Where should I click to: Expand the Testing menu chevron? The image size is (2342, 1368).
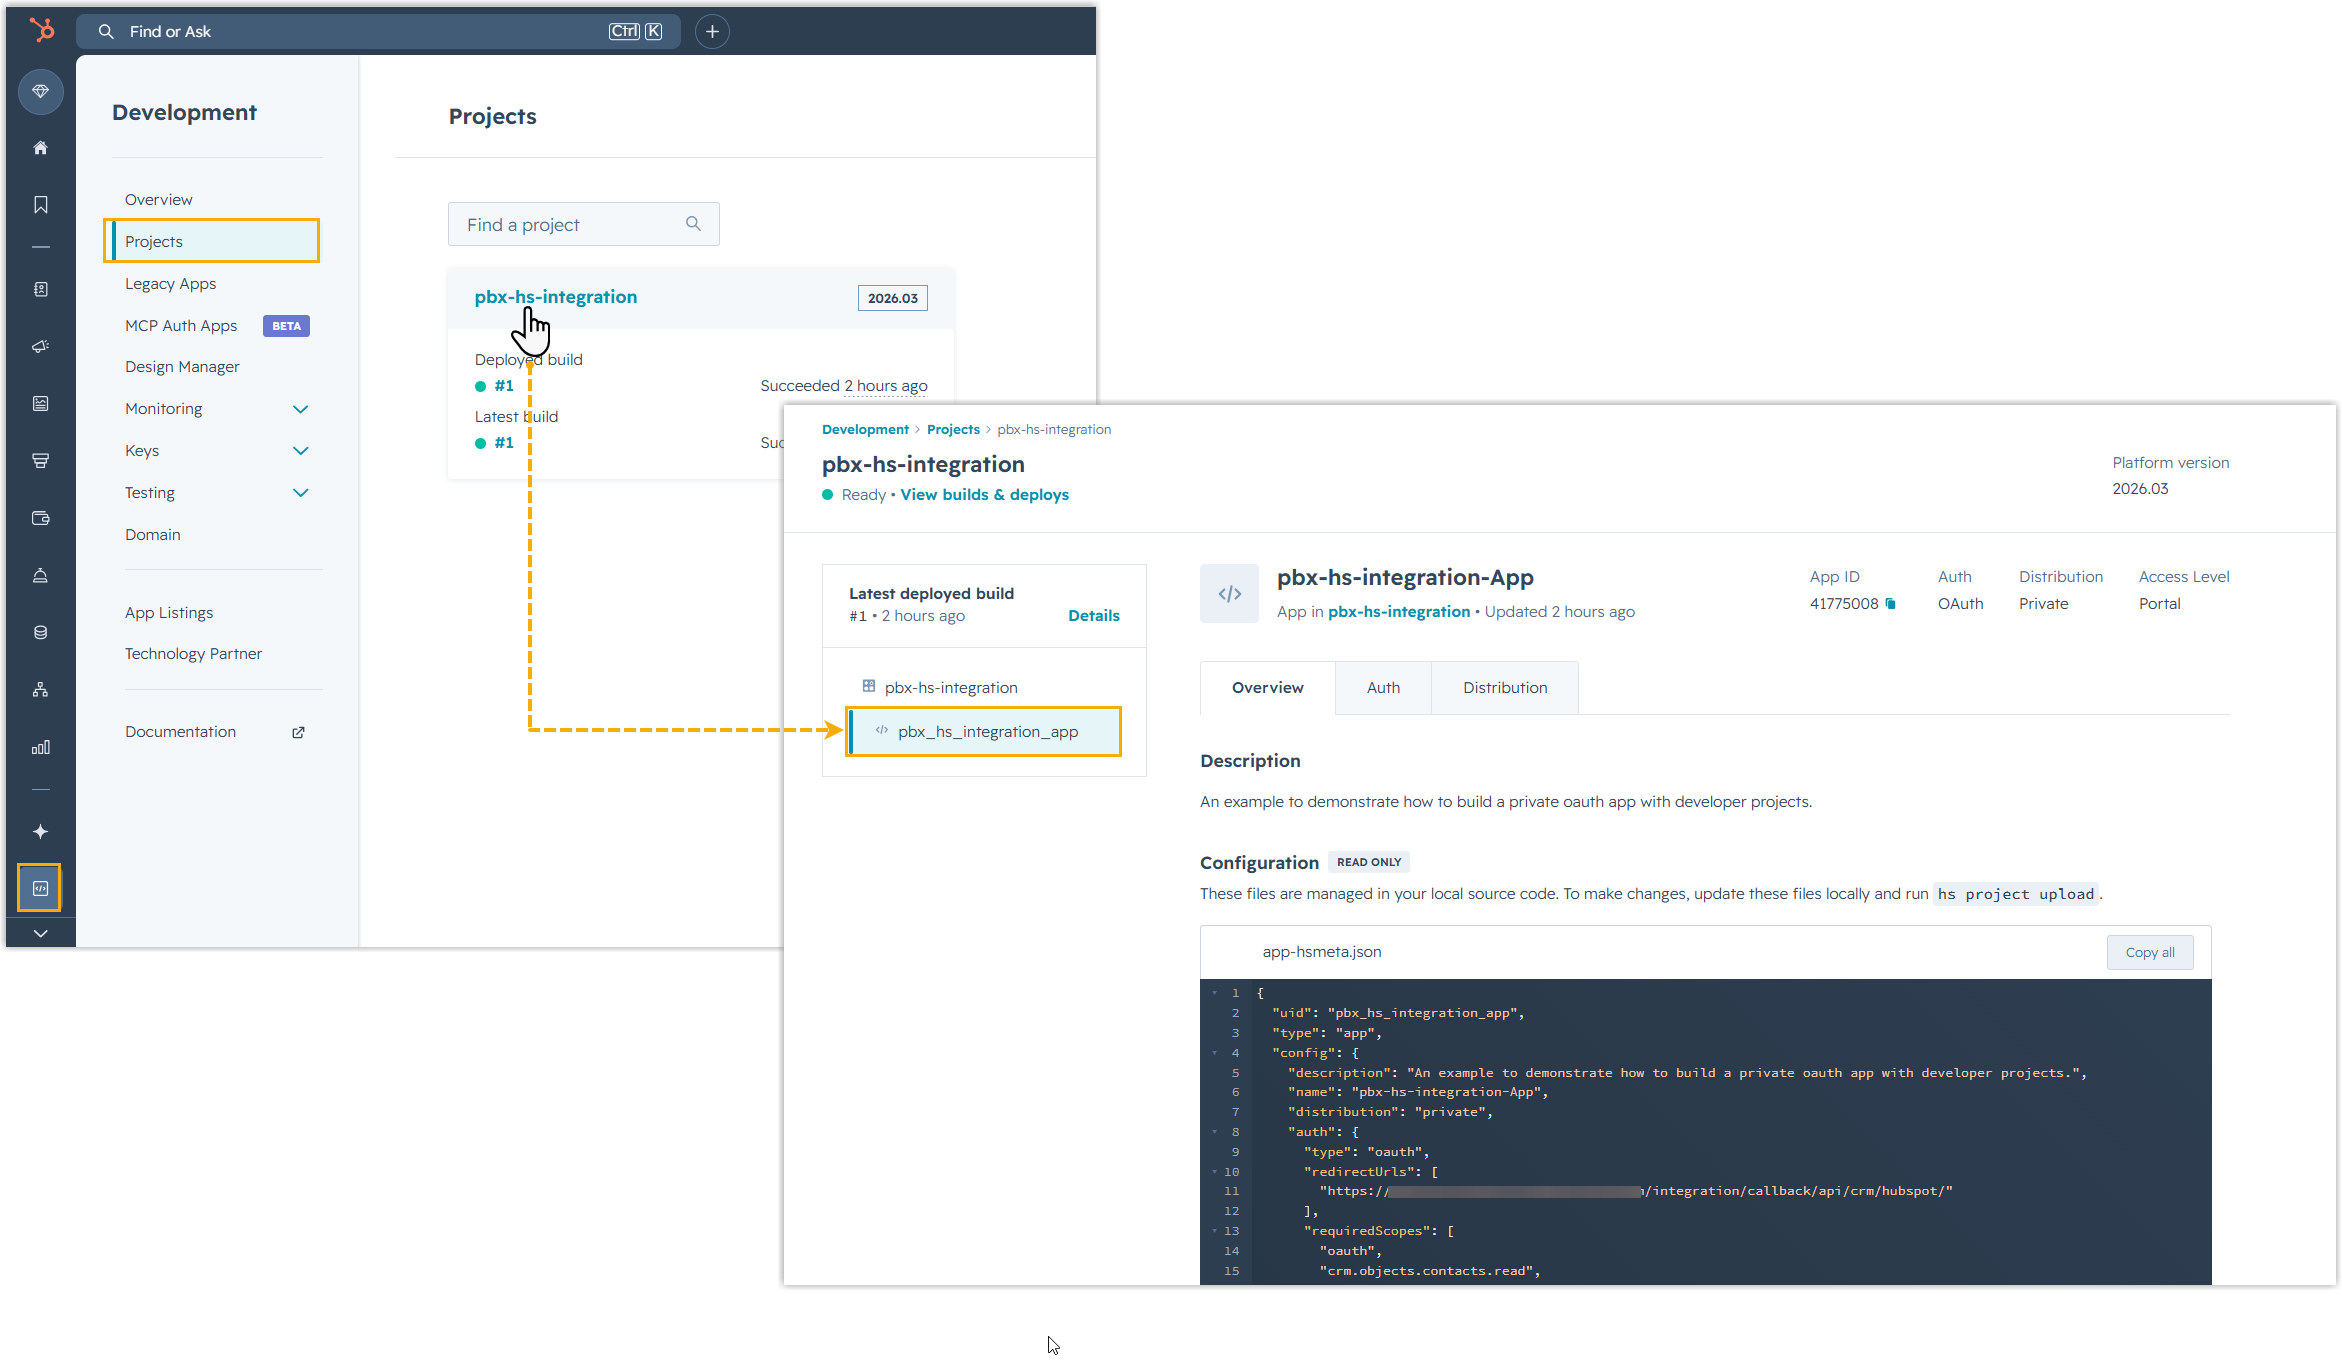pos(300,493)
